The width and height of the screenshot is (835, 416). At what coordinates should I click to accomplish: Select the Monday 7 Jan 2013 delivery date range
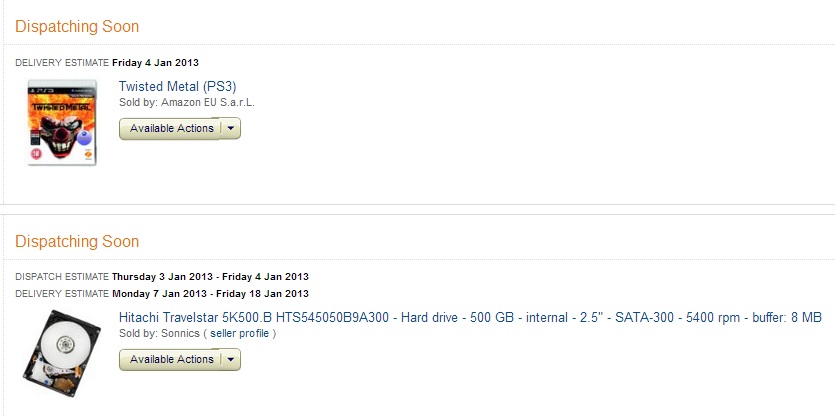(x=210, y=293)
